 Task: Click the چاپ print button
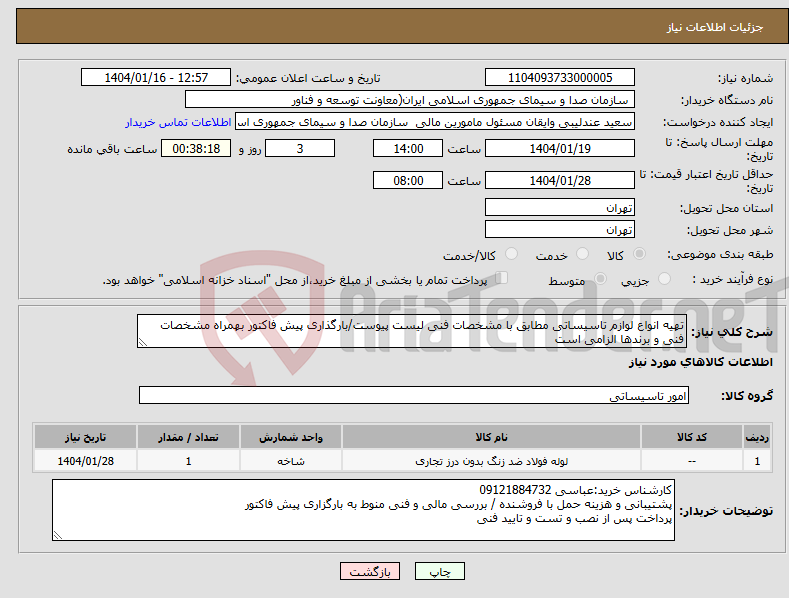(440, 571)
